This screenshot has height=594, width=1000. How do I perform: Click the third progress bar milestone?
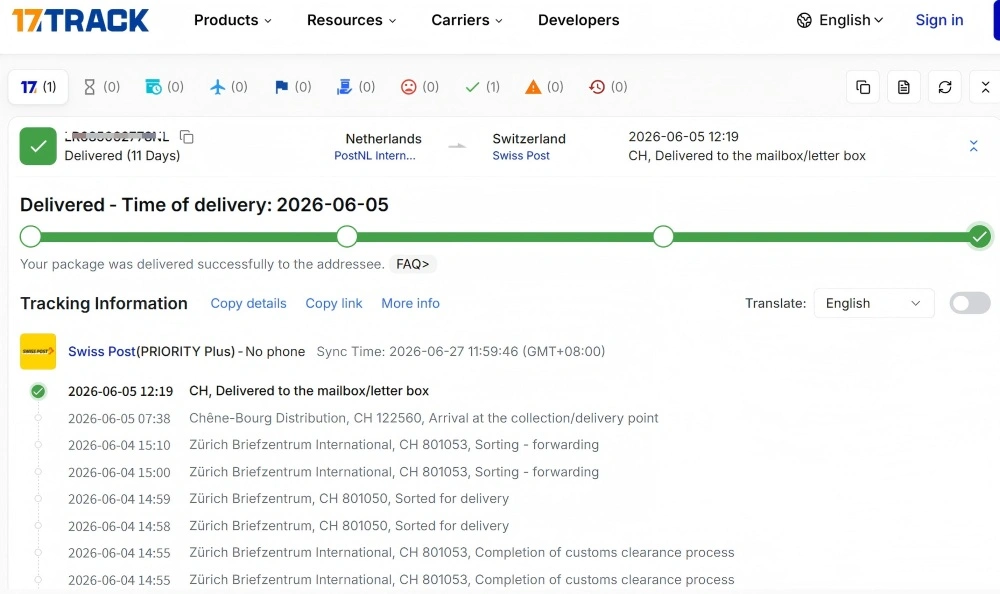click(x=663, y=237)
